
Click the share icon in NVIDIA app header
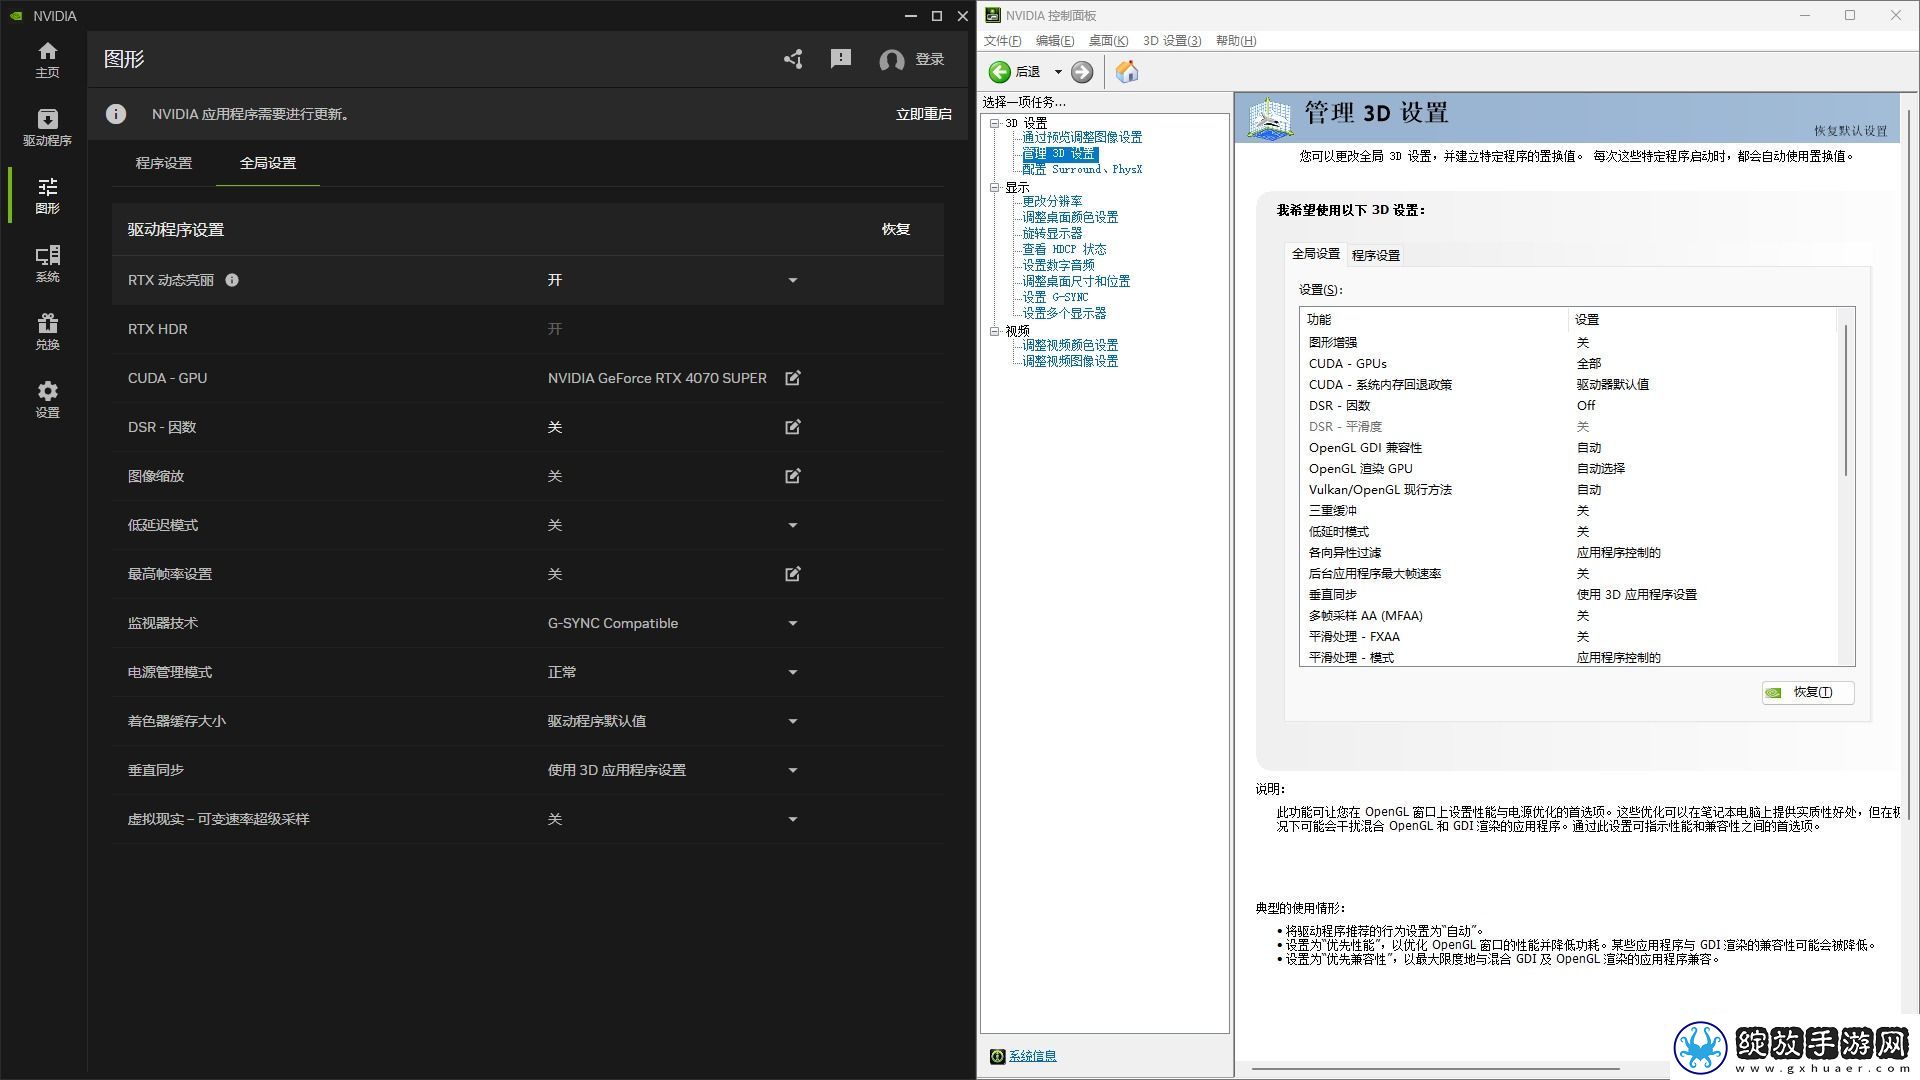tap(793, 59)
